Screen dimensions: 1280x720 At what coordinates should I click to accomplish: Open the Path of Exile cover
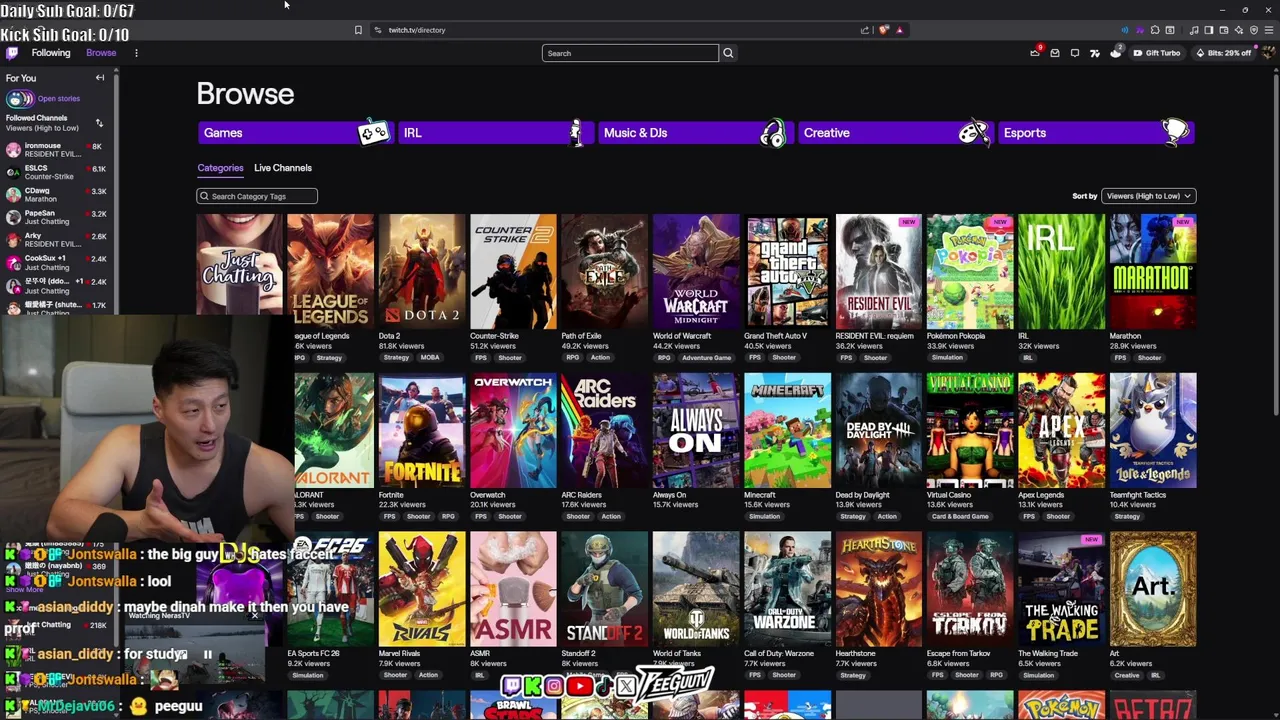point(604,271)
